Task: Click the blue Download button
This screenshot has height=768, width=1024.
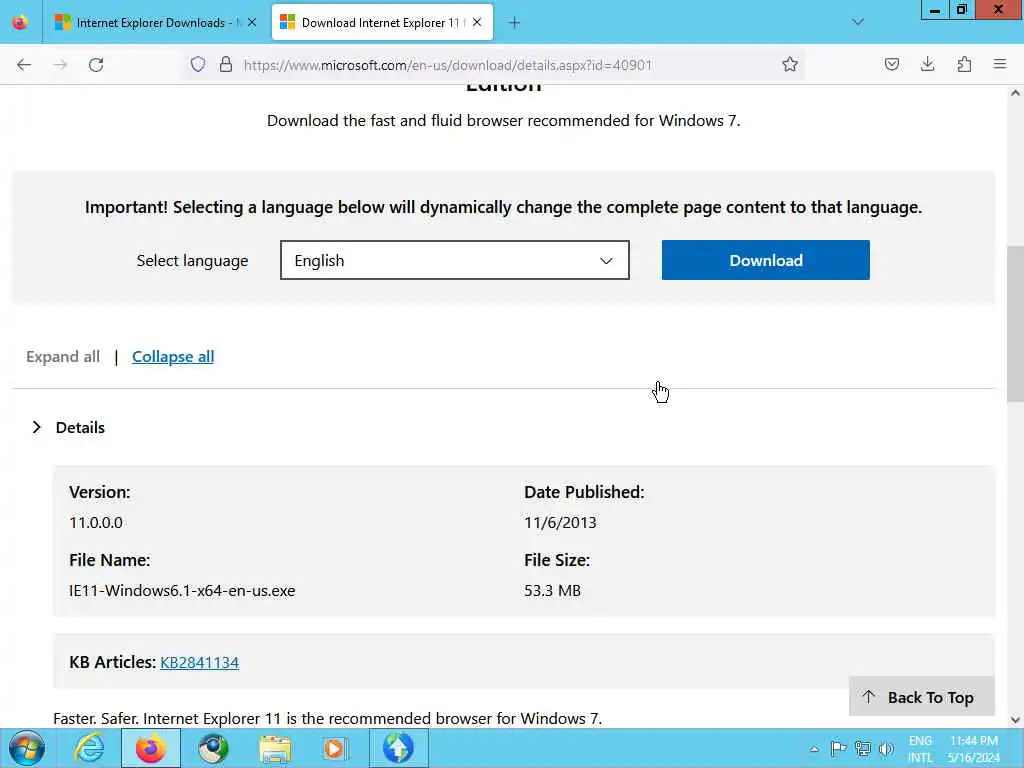Action: click(765, 260)
